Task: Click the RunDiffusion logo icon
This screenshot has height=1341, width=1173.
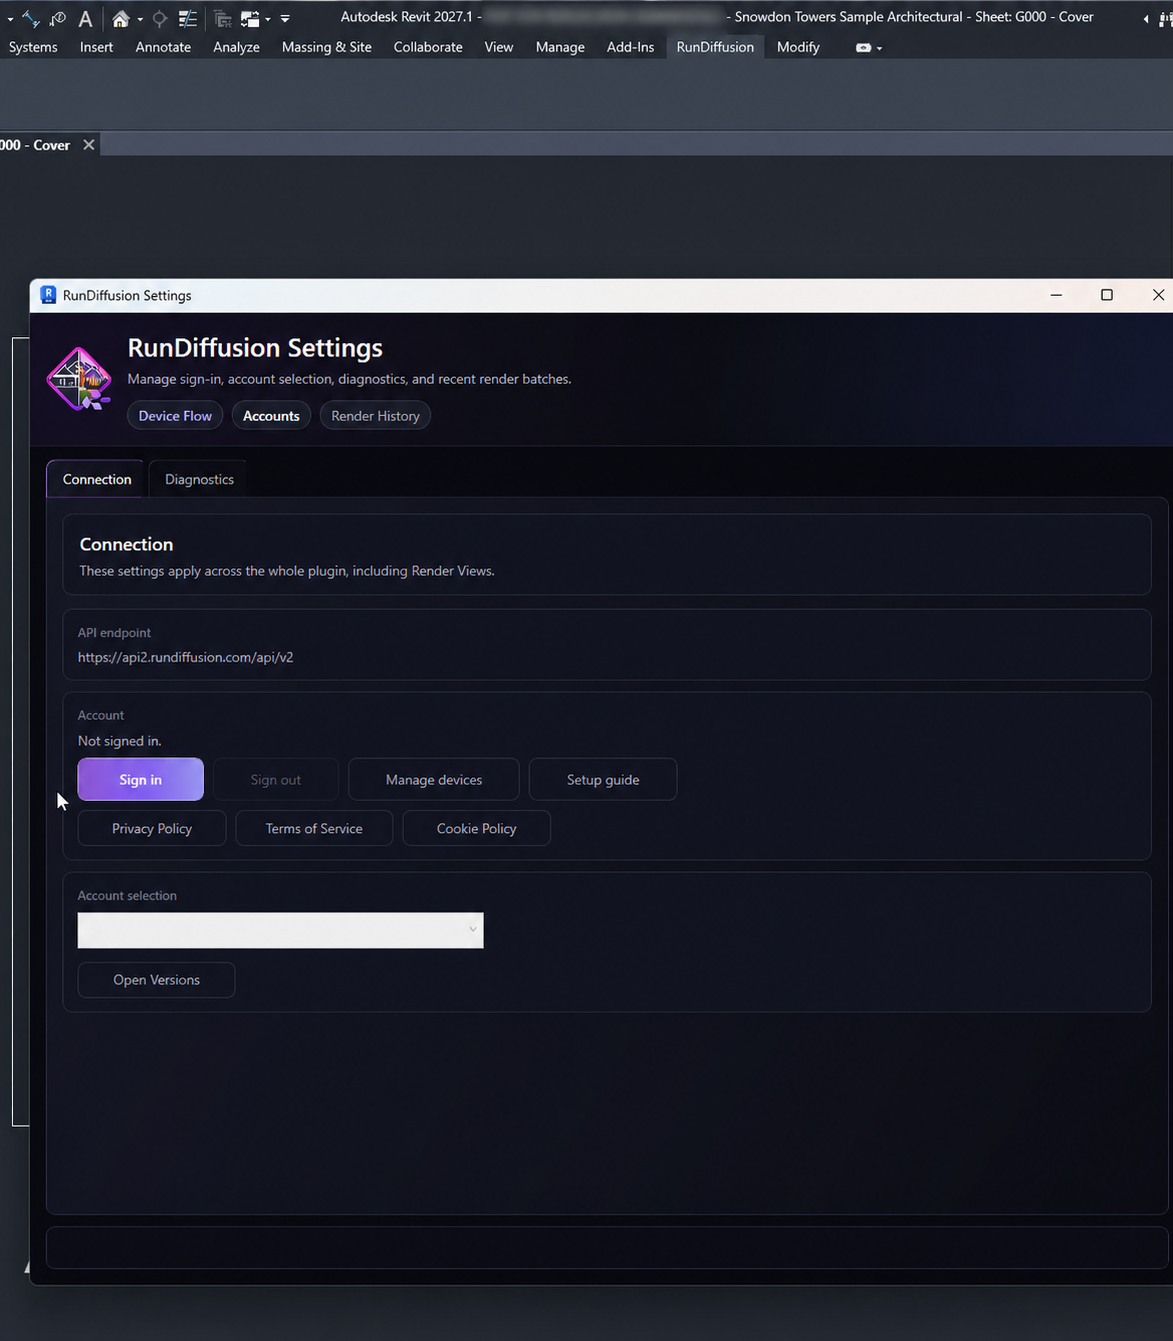Action: tap(79, 379)
